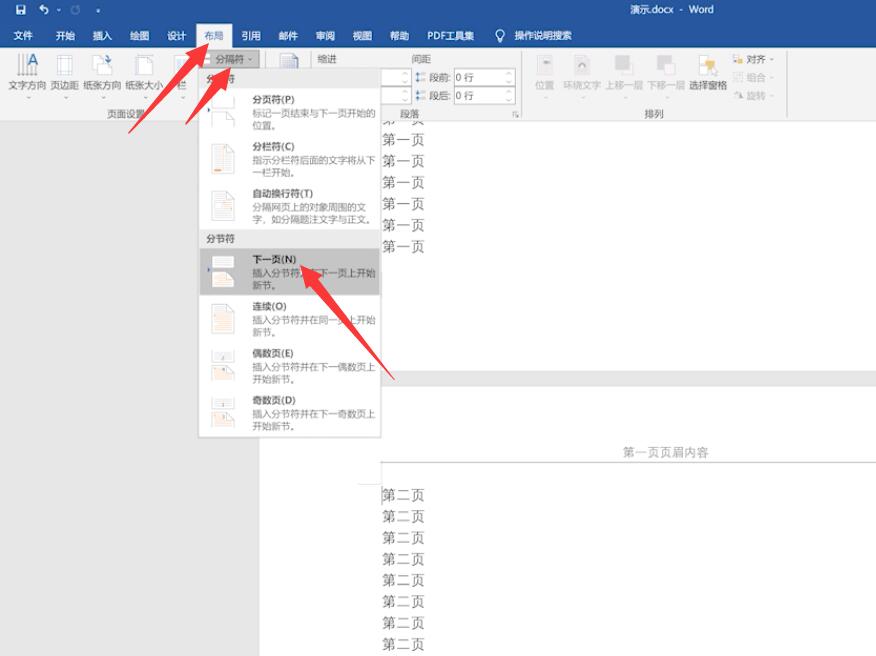Click the 偶数页 page icon in the menu
876x656 pixels.
point(223,365)
